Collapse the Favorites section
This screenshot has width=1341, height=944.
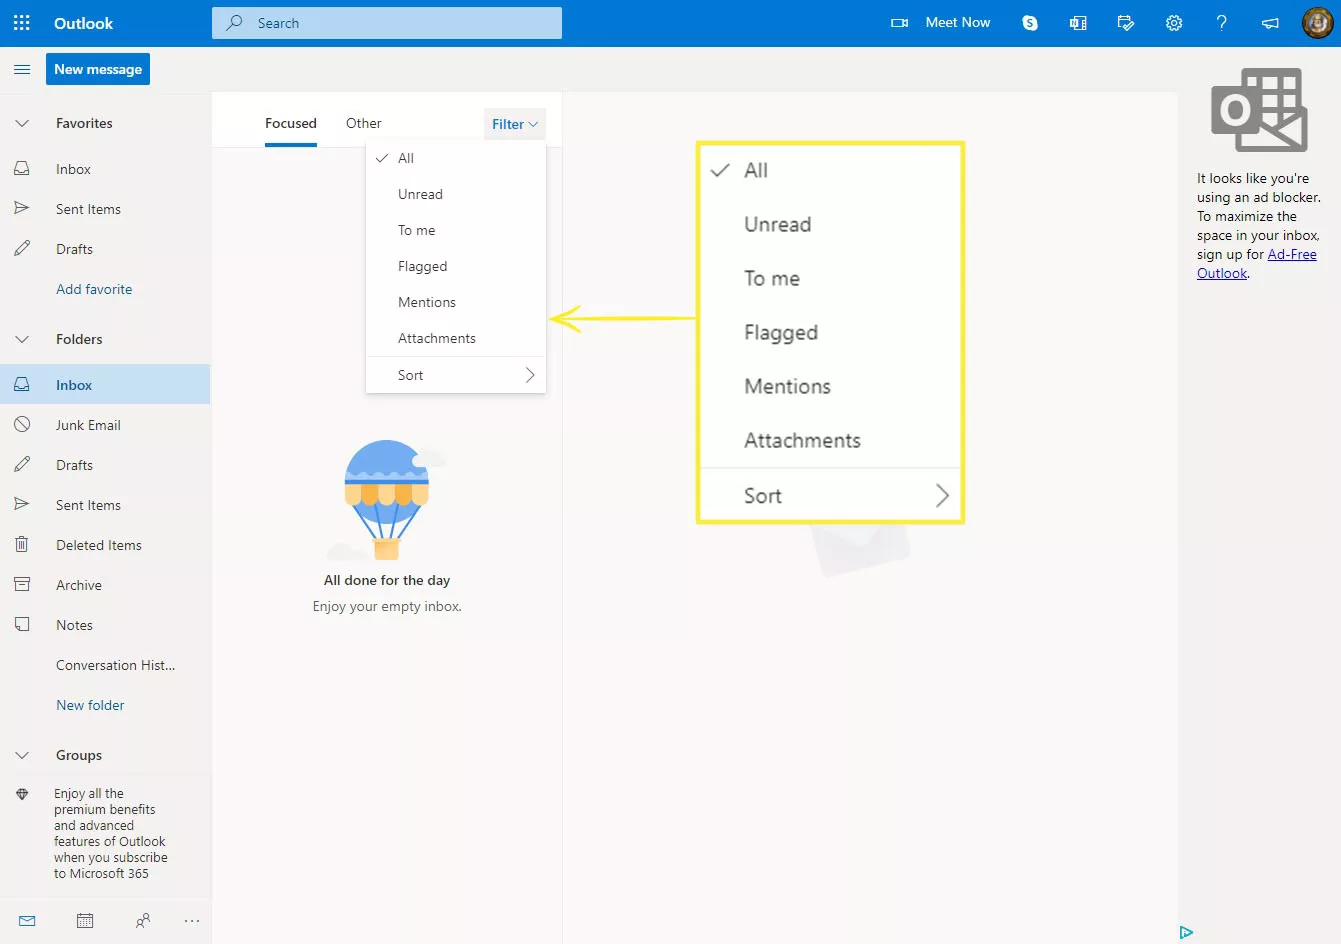click(x=22, y=122)
